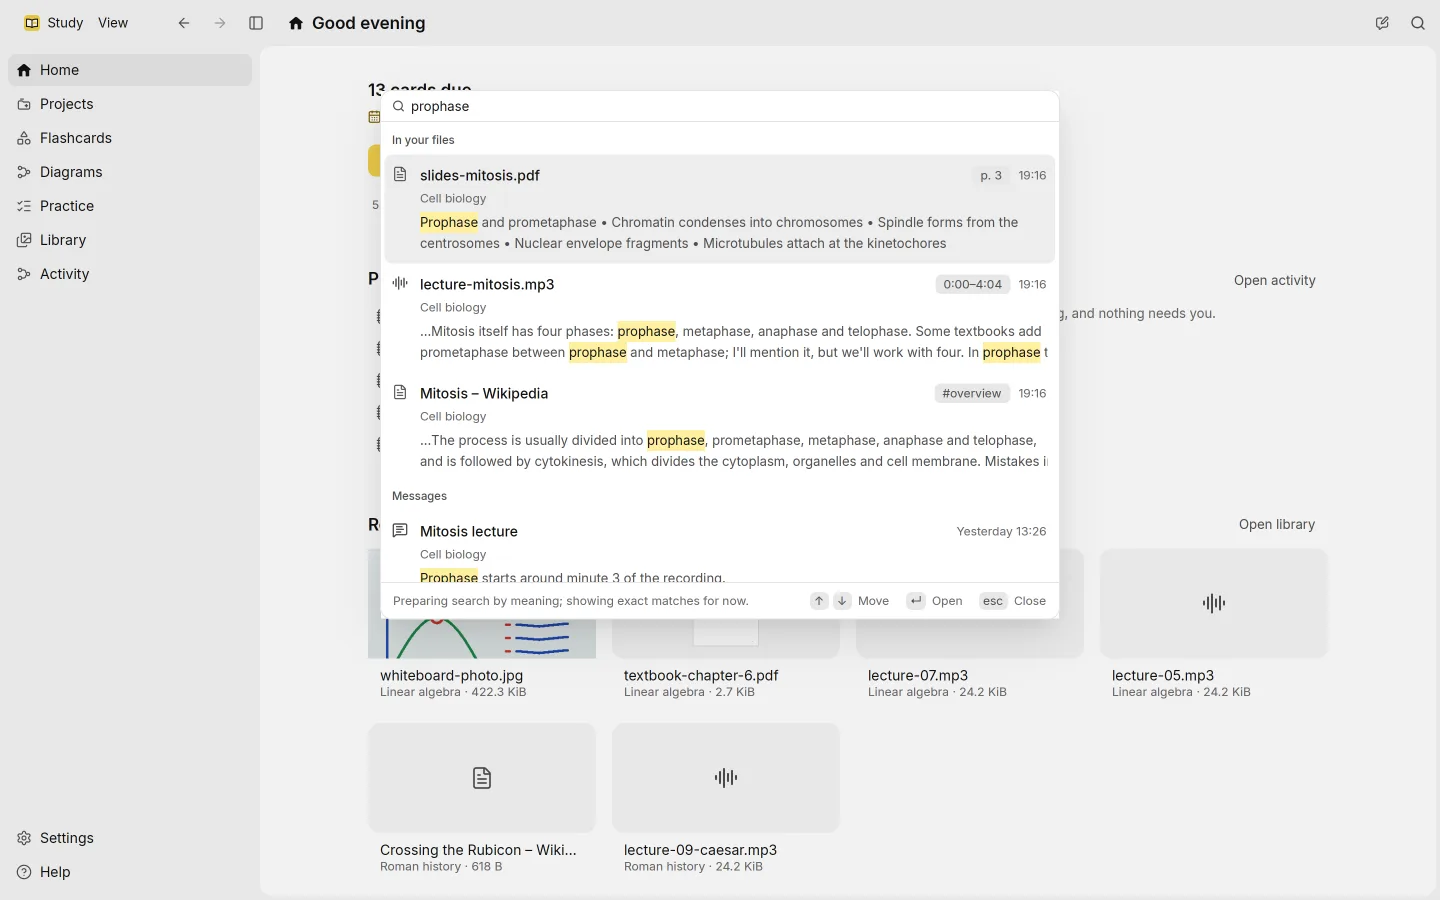Toggle the sidebar panel icon
The height and width of the screenshot is (900, 1440).
click(x=256, y=23)
